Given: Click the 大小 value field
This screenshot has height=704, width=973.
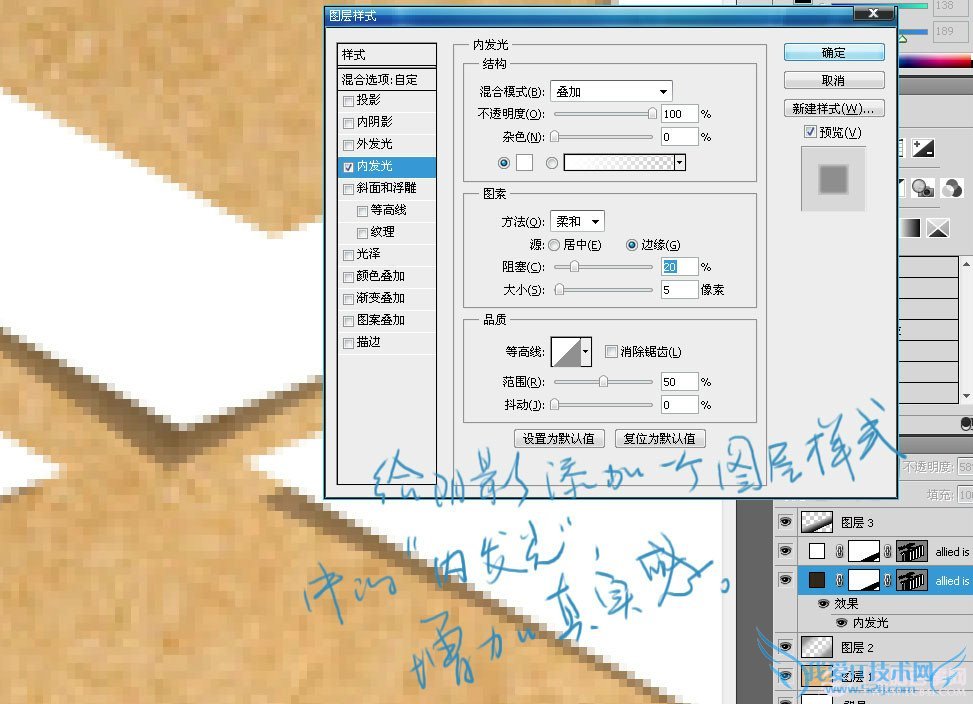Looking at the screenshot, I should point(679,290).
